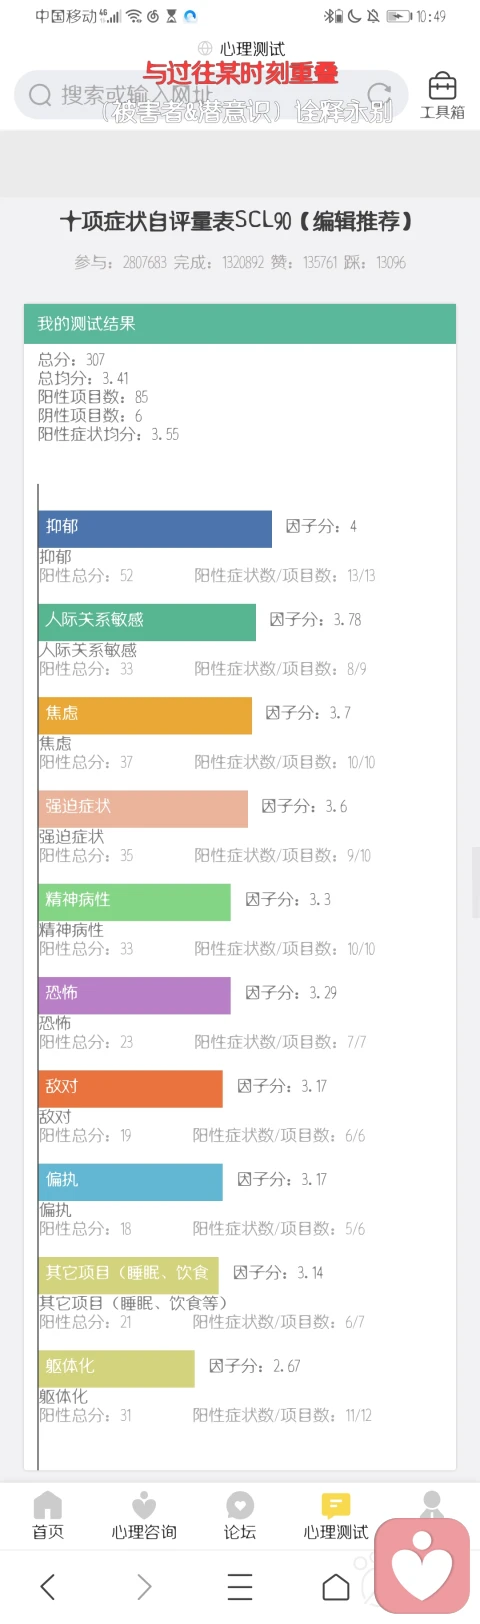Tap the browser home button
The height and width of the screenshot is (1624, 480).
click(x=336, y=1587)
